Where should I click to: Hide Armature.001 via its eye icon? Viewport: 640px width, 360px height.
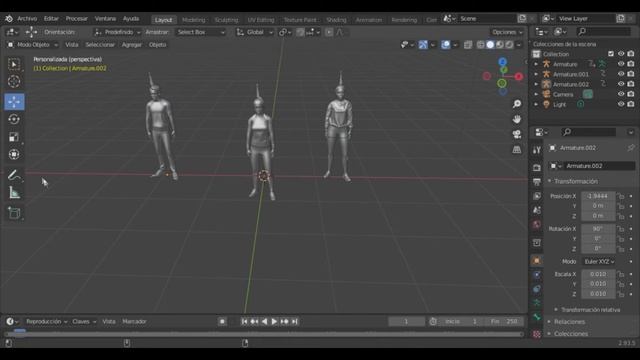pos(621,74)
